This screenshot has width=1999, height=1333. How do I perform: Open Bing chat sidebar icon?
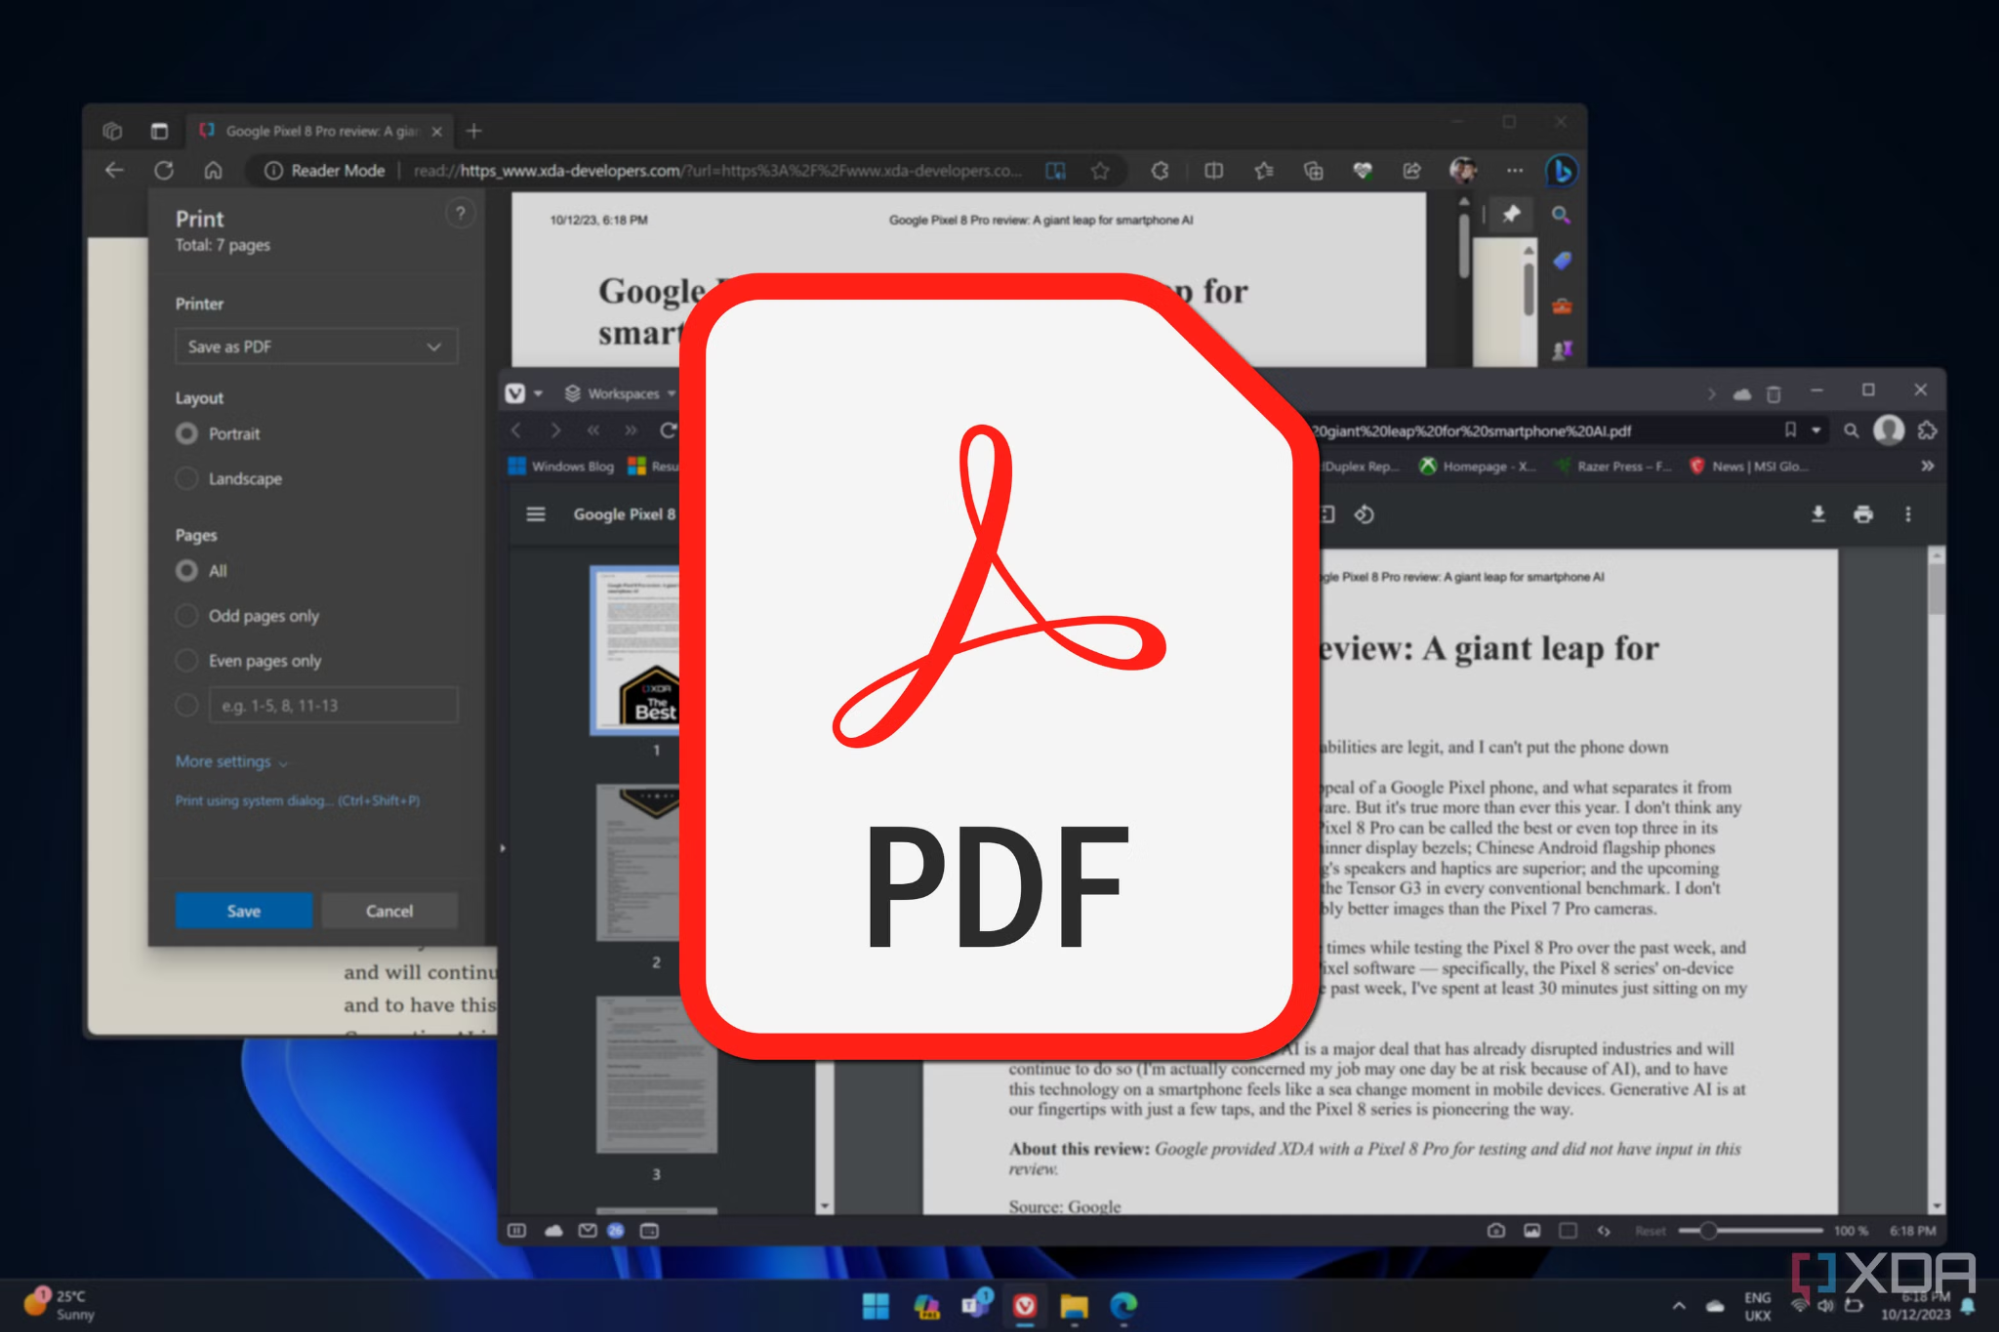pos(1561,171)
